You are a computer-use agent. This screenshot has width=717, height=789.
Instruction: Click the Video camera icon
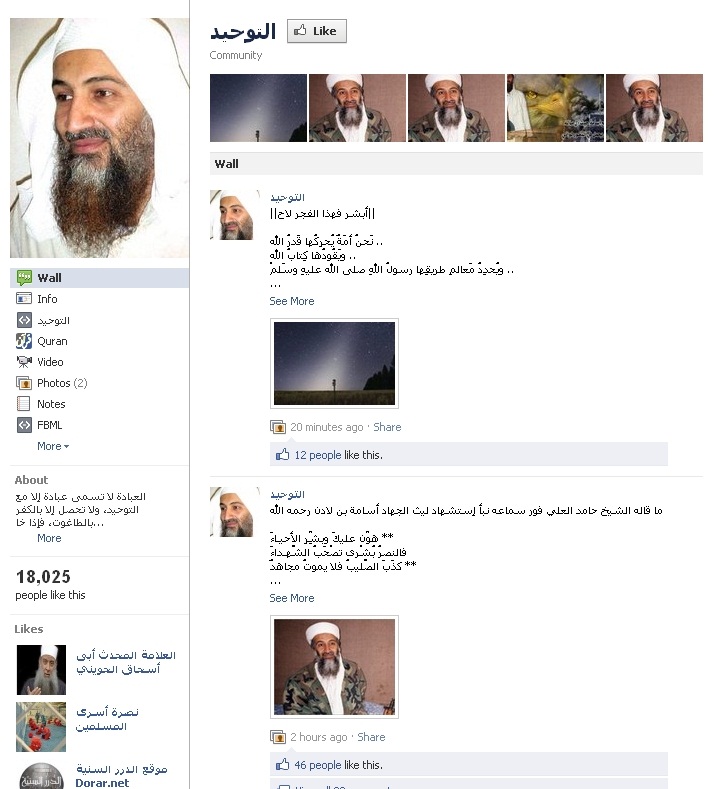pos(24,362)
